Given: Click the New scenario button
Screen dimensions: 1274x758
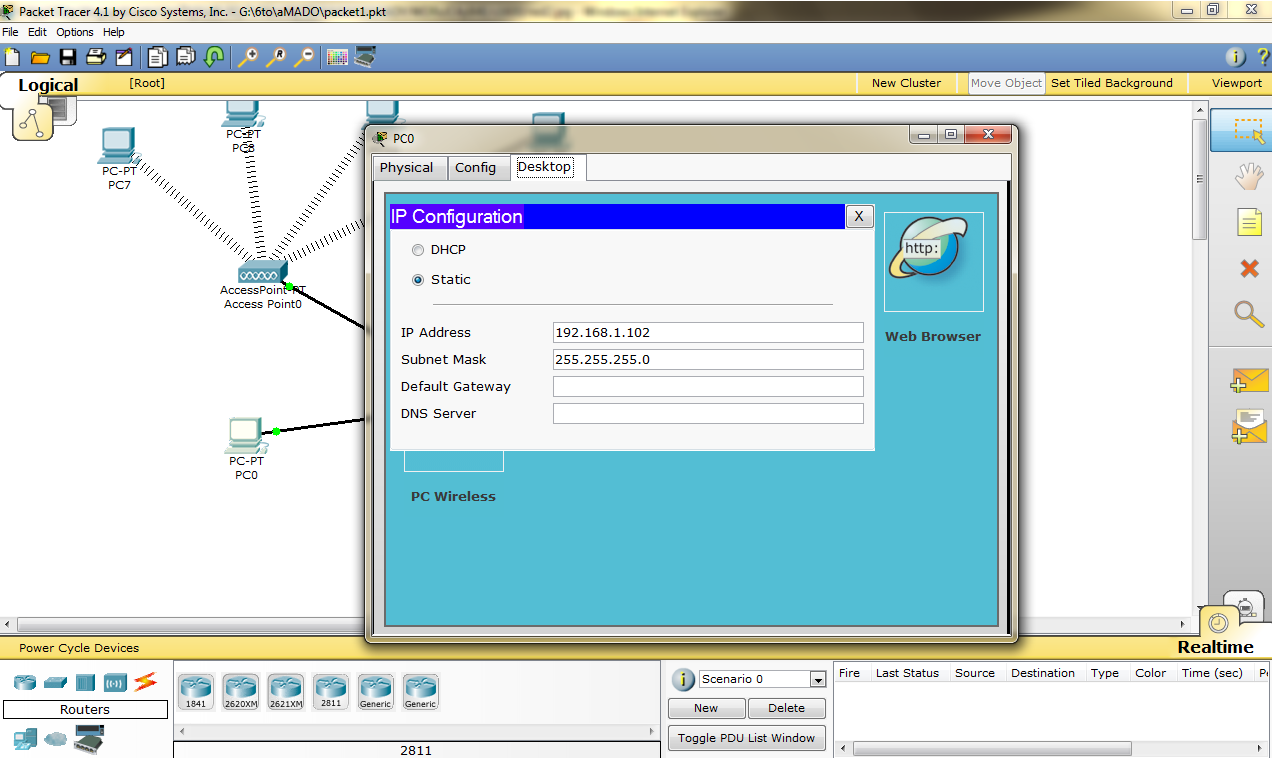Looking at the screenshot, I should tap(706, 708).
